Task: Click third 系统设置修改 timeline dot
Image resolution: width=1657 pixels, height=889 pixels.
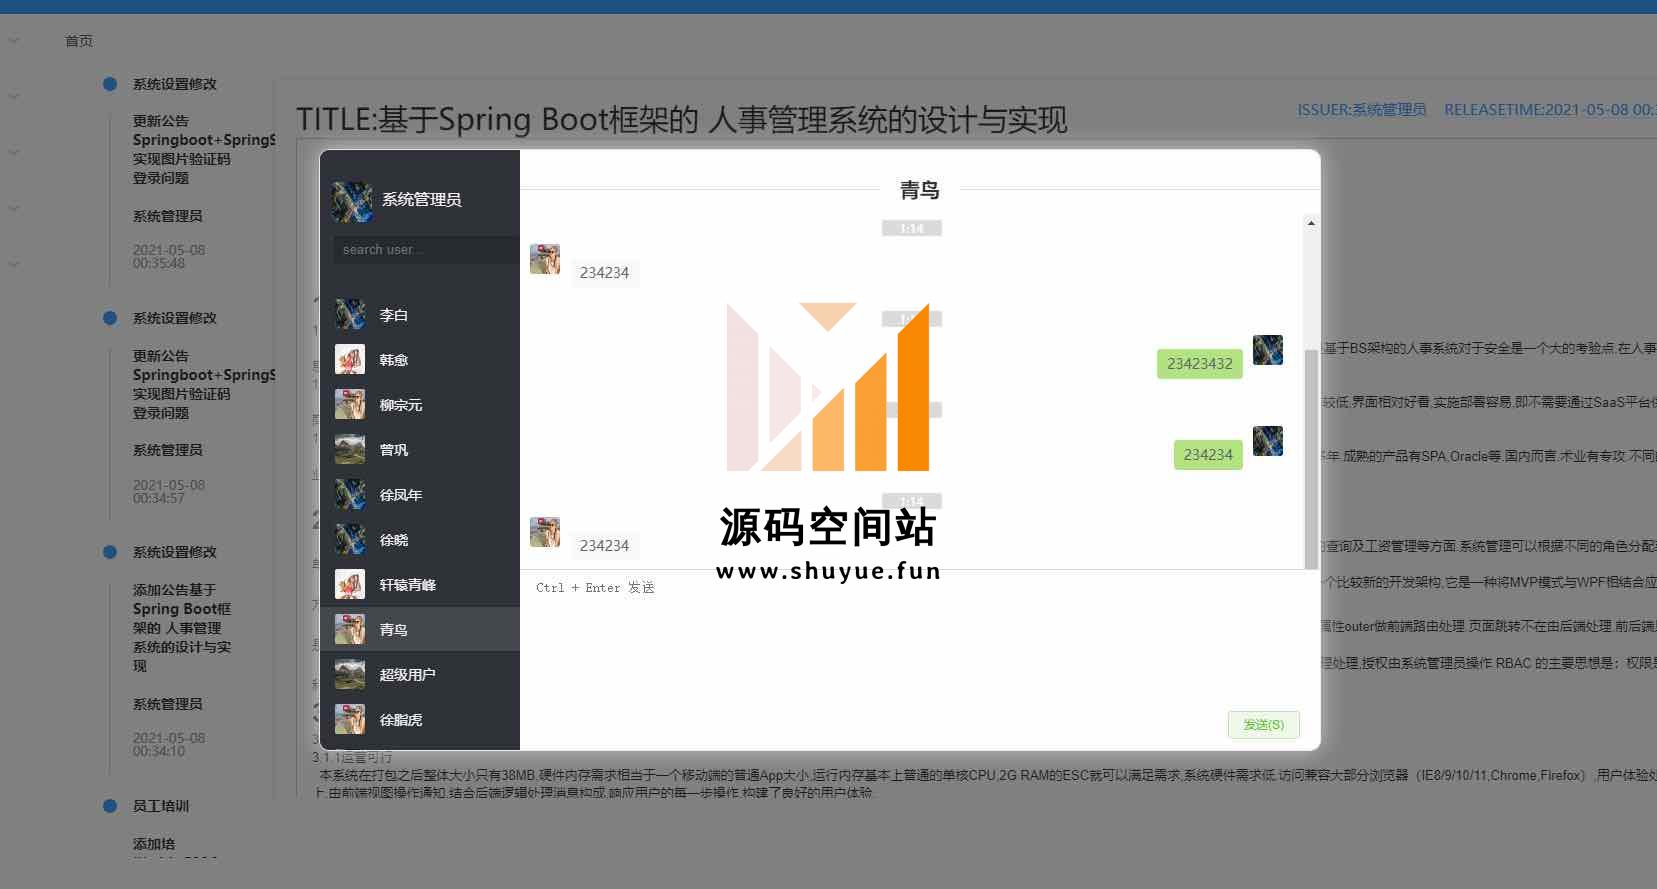Action: click(x=110, y=552)
